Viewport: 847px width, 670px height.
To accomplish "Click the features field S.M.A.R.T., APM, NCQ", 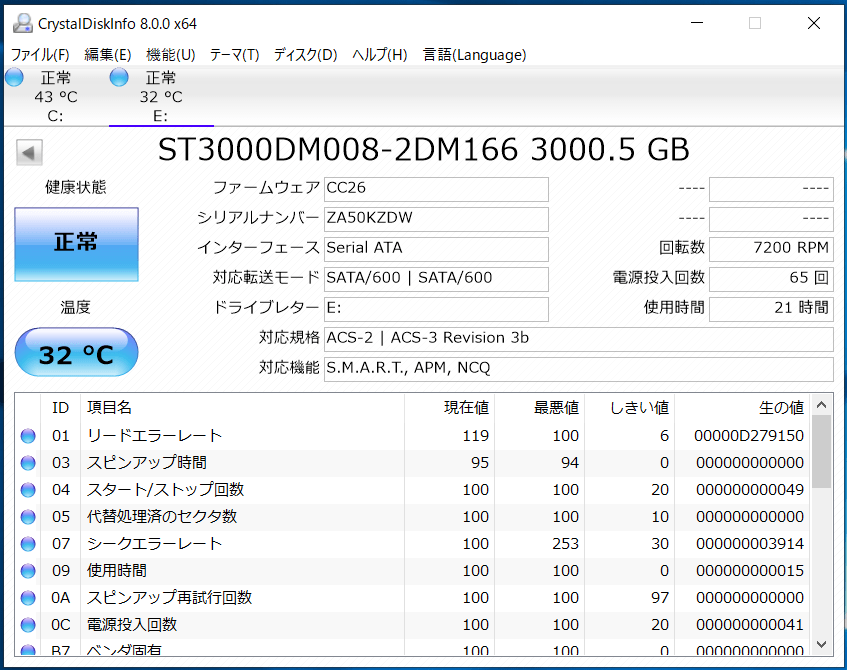I will click(579, 369).
